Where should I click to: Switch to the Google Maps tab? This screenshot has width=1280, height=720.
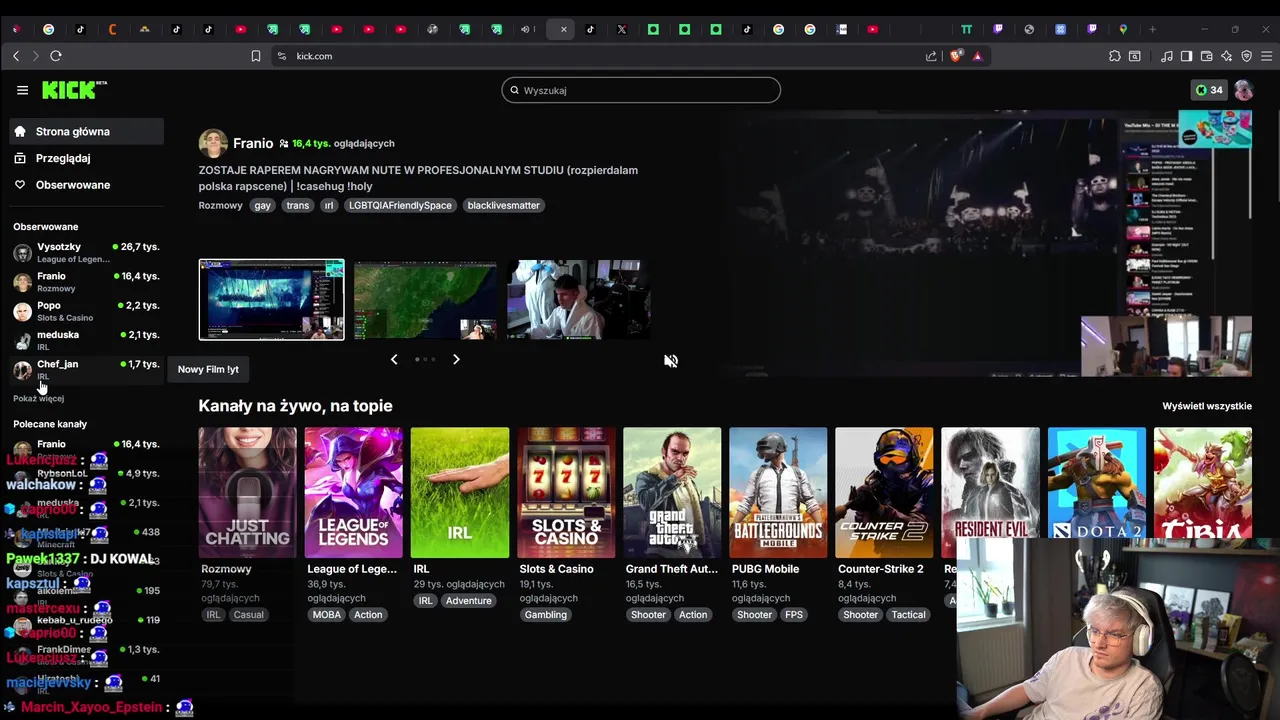(1123, 29)
